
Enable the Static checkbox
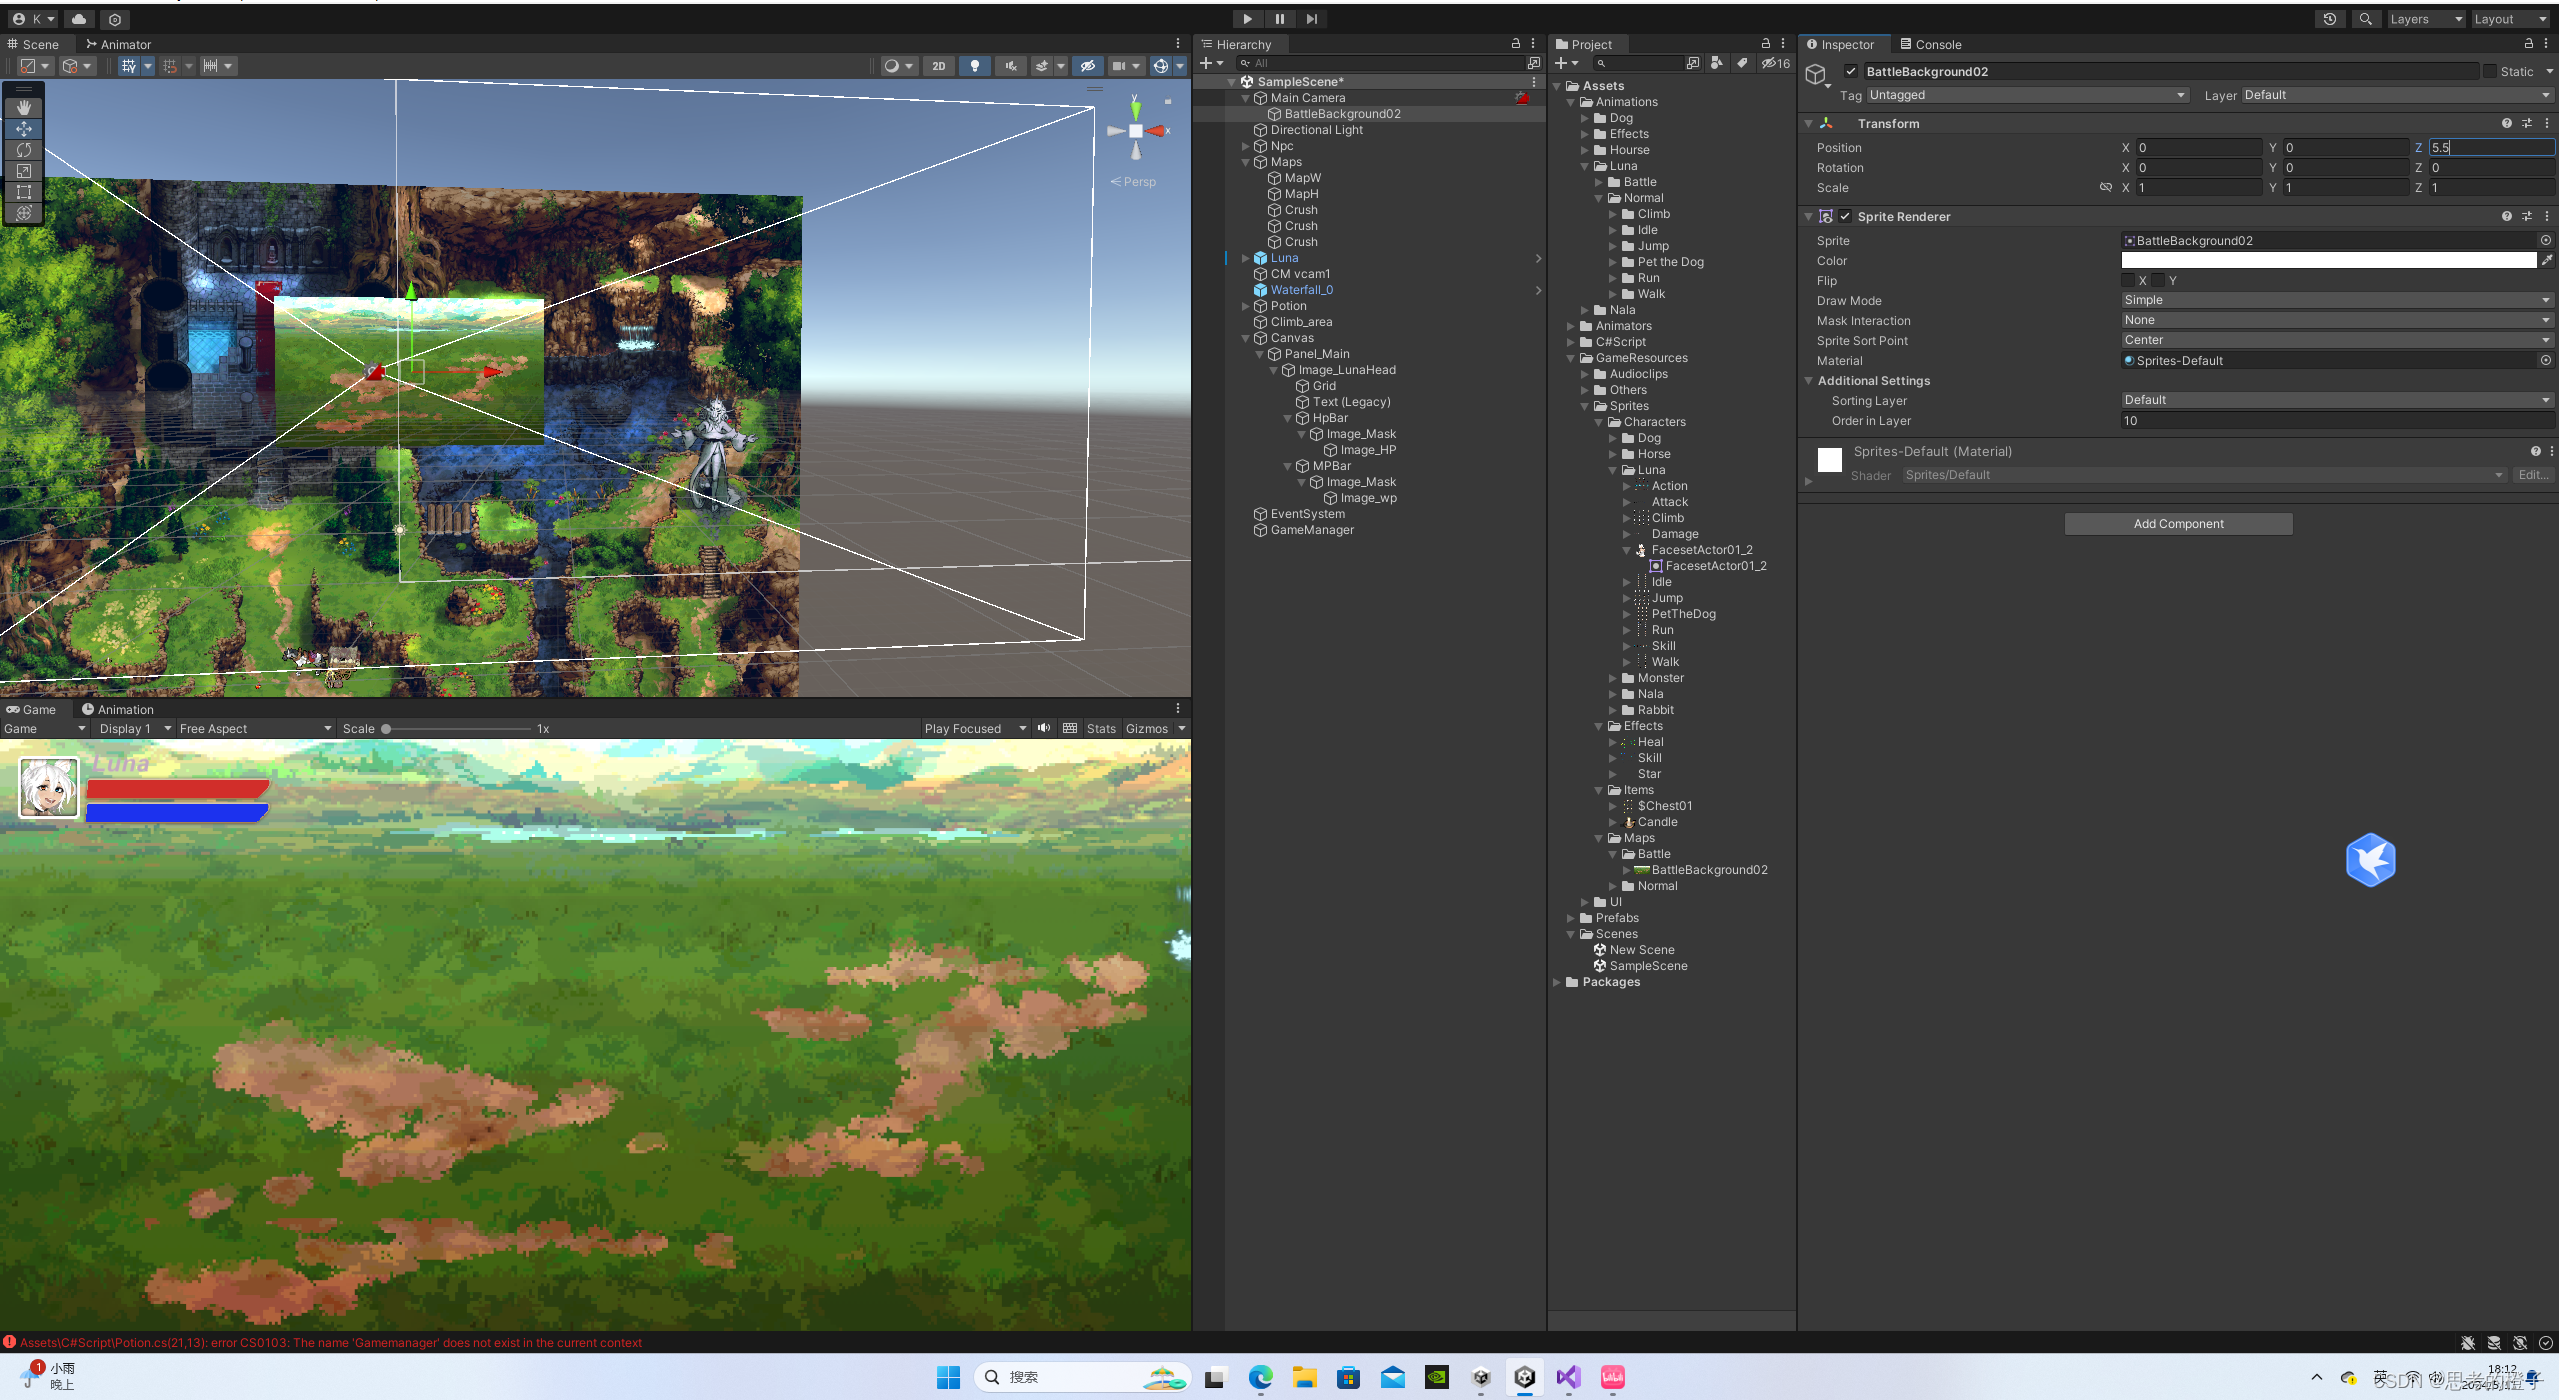(x=2490, y=71)
